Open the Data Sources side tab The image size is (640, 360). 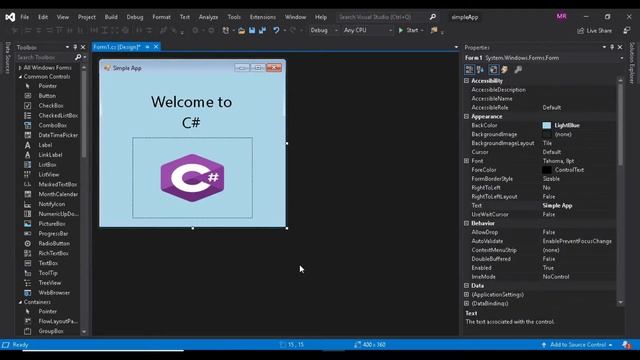click(x=7, y=58)
